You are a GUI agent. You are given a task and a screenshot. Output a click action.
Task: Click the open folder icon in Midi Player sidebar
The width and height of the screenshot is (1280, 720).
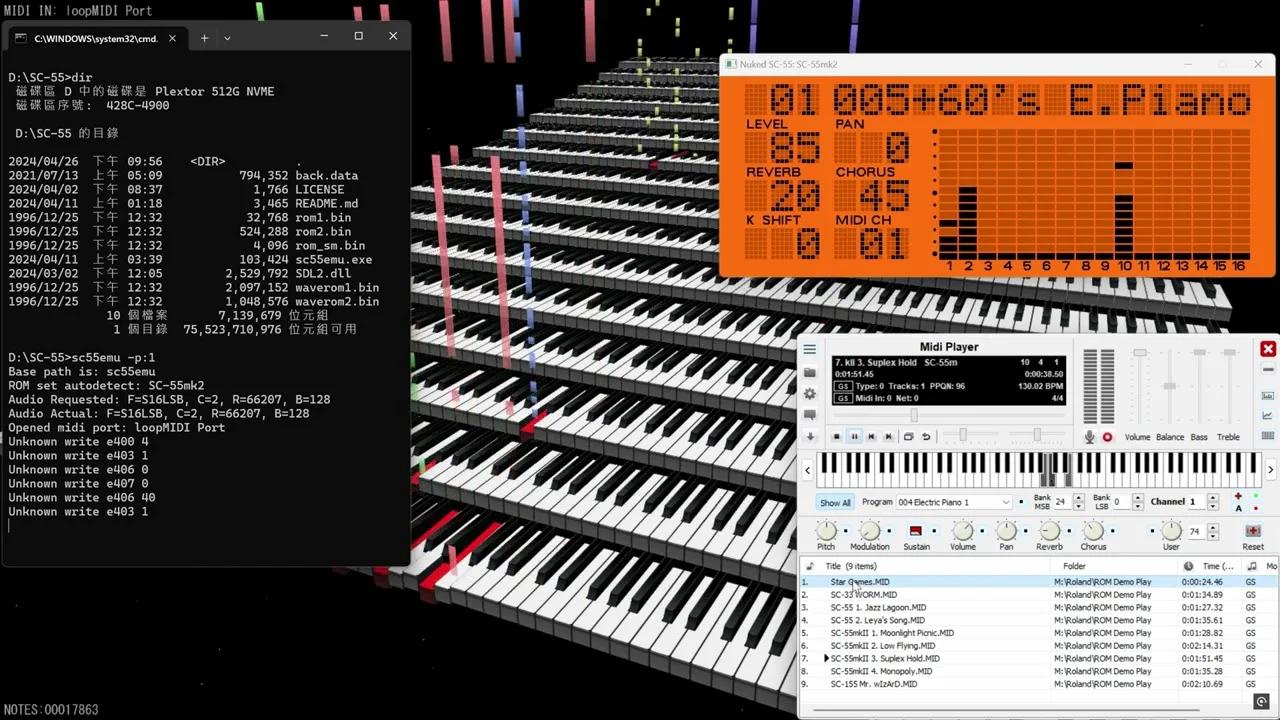pyautogui.click(x=810, y=373)
